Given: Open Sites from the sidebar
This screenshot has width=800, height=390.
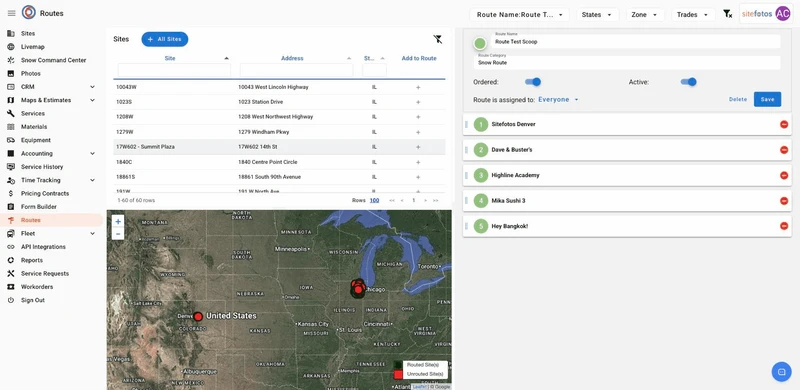Looking at the screenshot, I should point(28,34).
